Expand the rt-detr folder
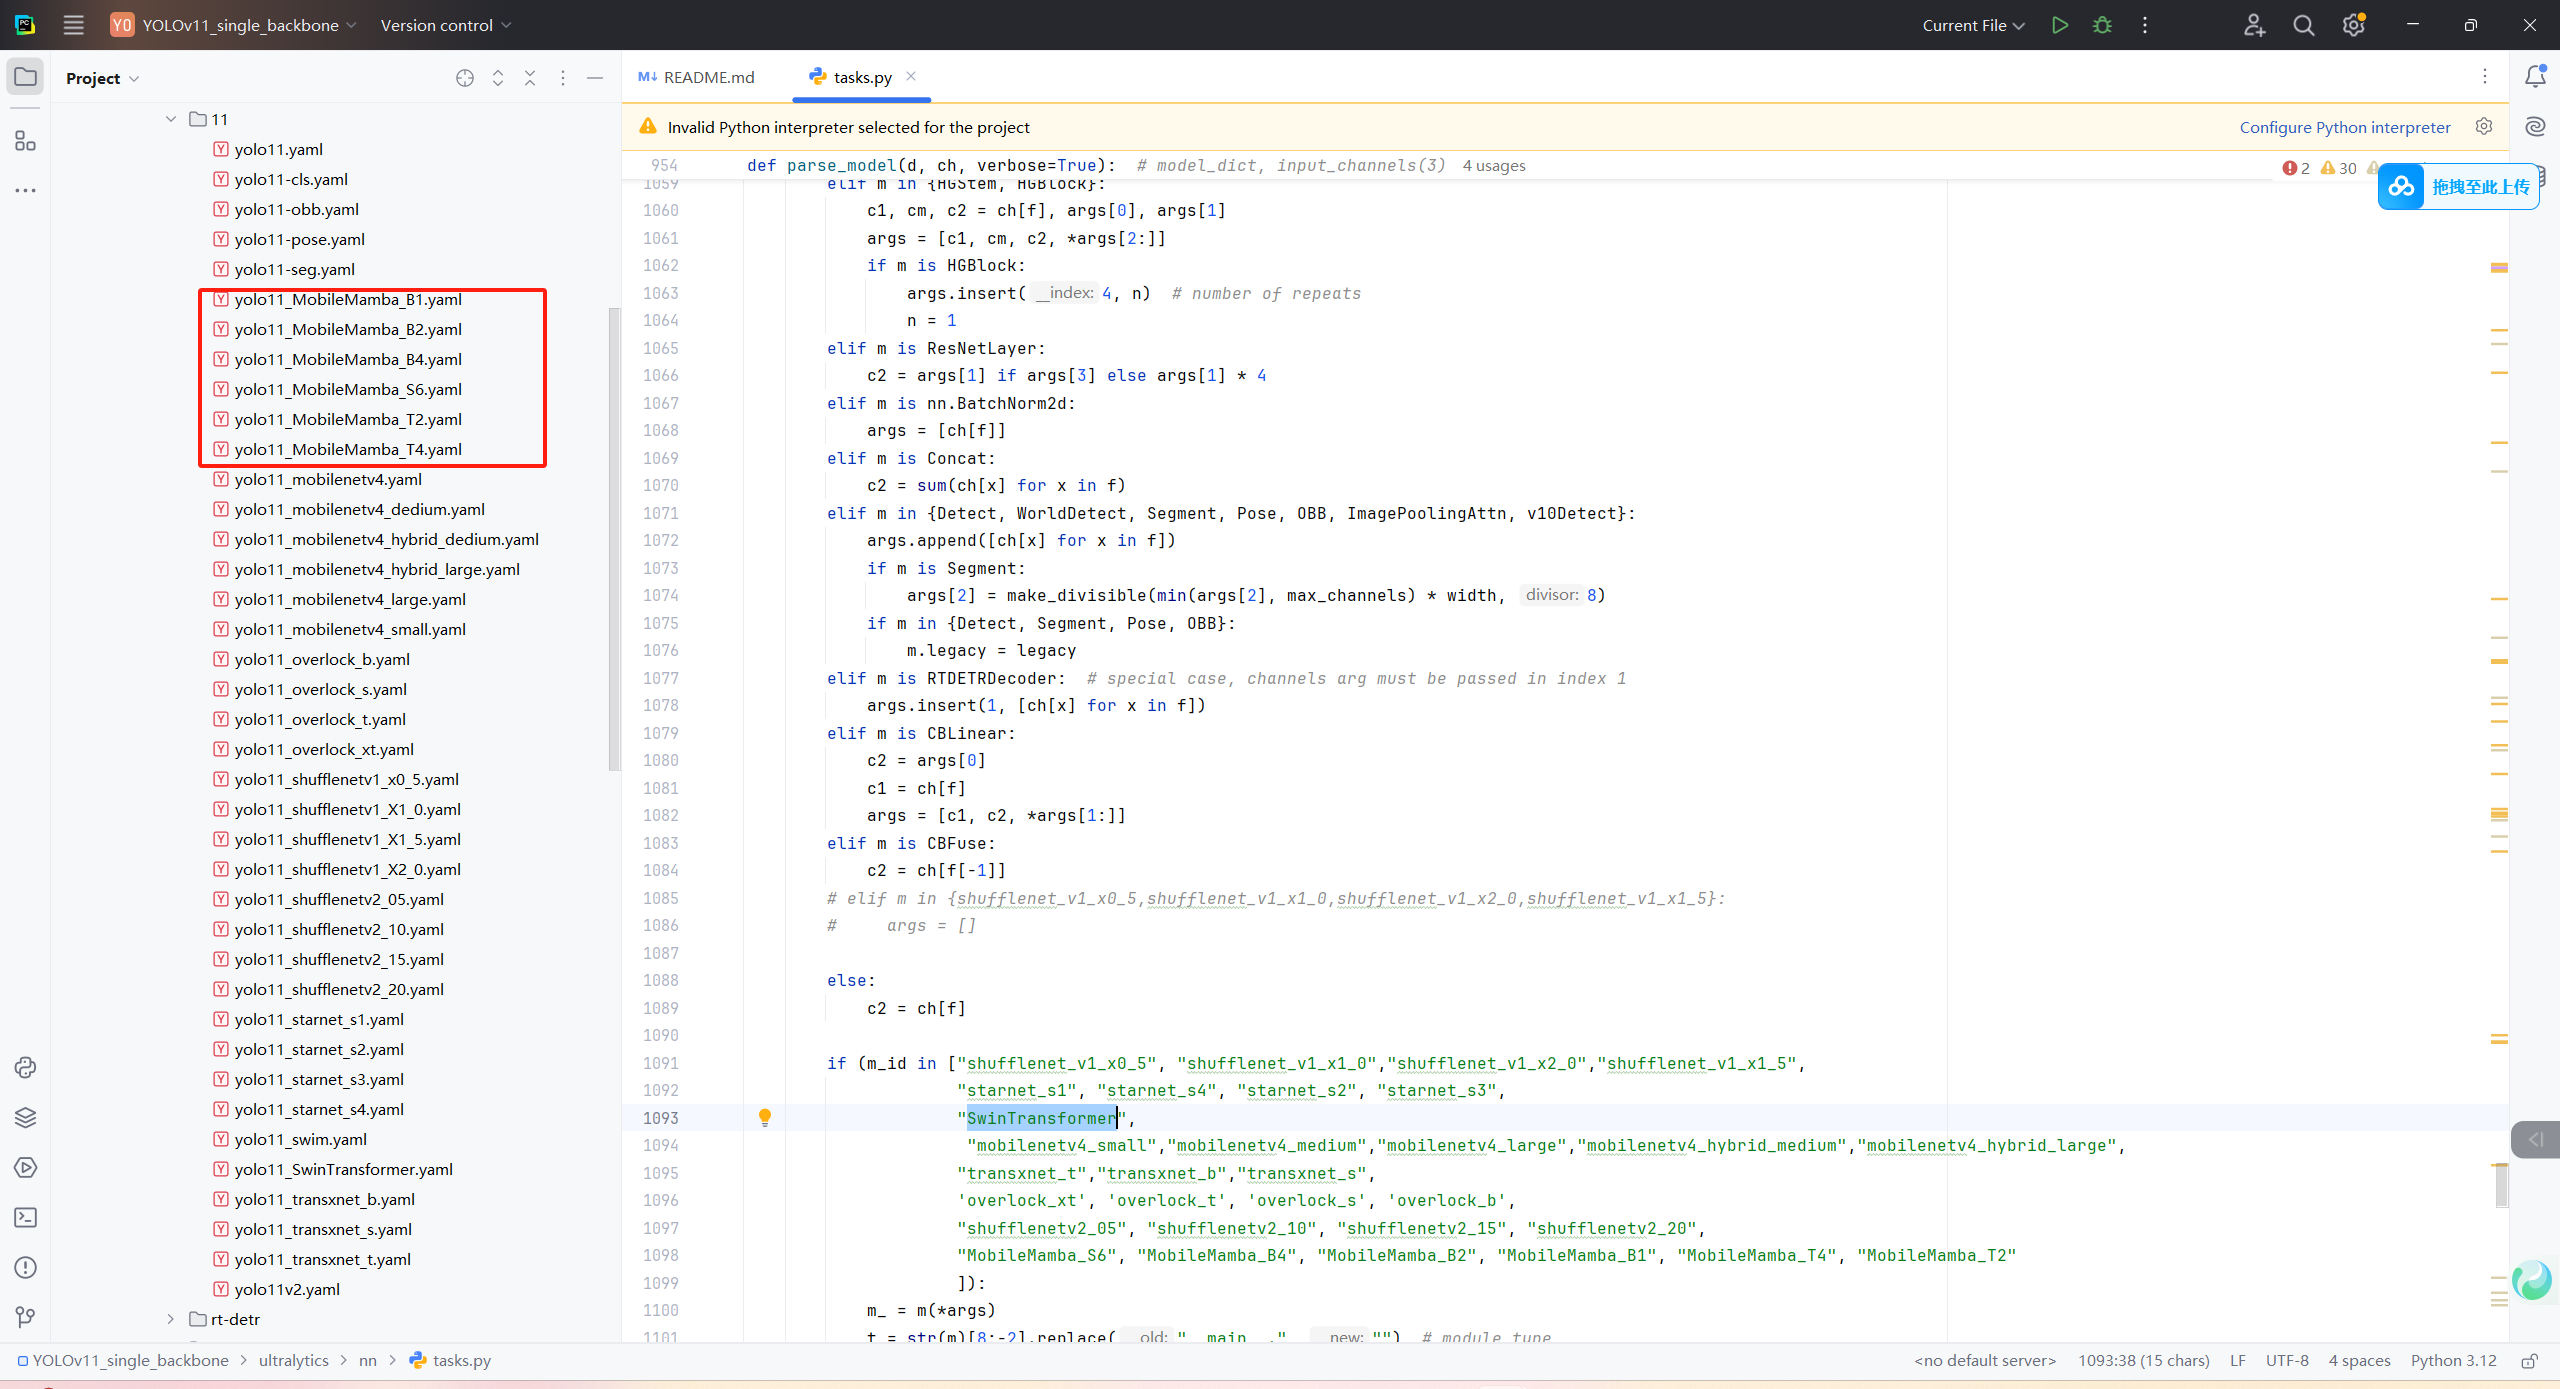 171,1319
